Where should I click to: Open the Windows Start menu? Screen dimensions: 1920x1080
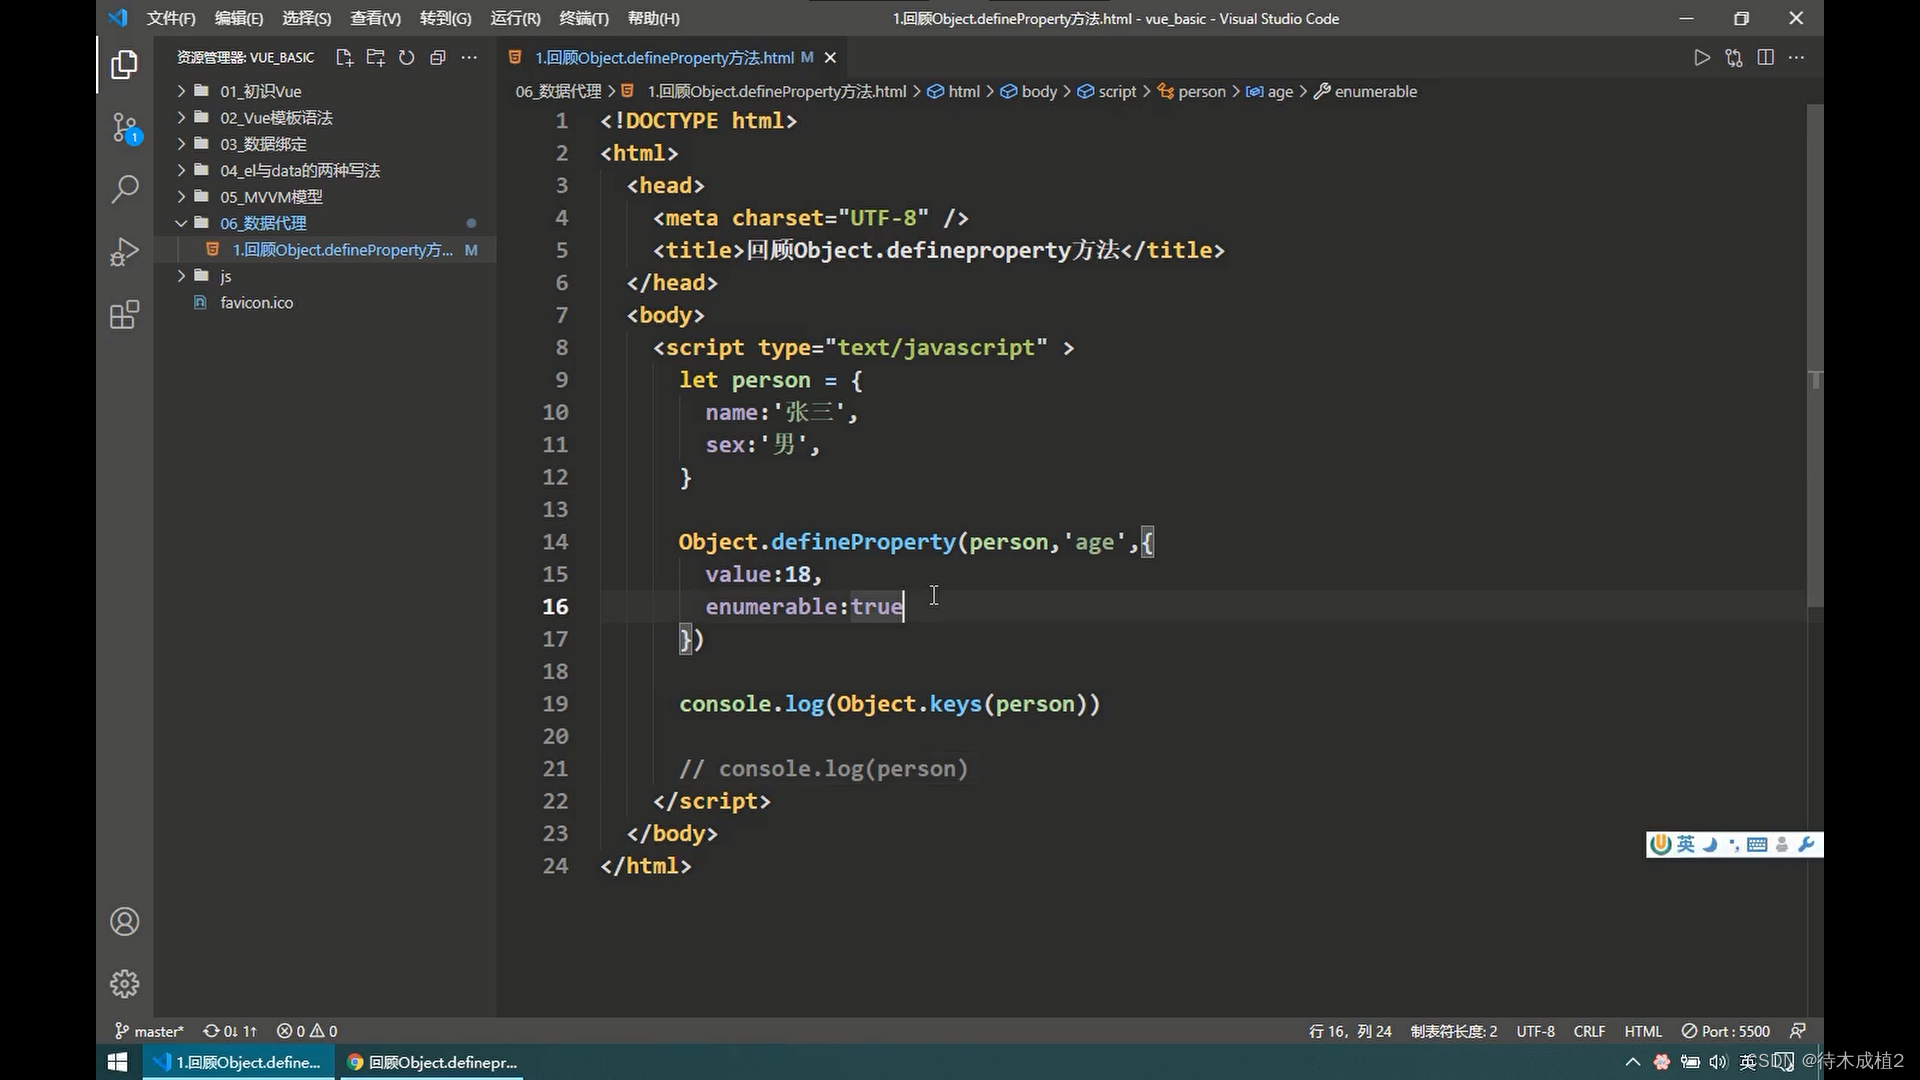117,1062
